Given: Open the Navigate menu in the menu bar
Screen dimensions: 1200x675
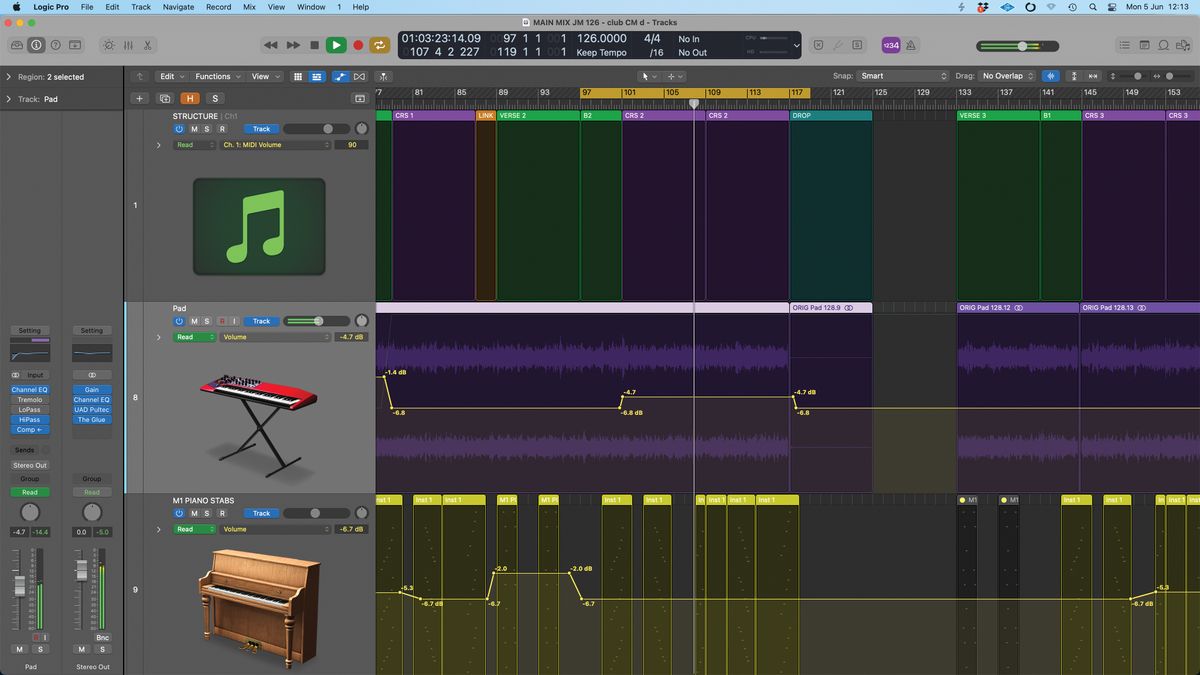Looking at the screenshot, I should 177,7.
